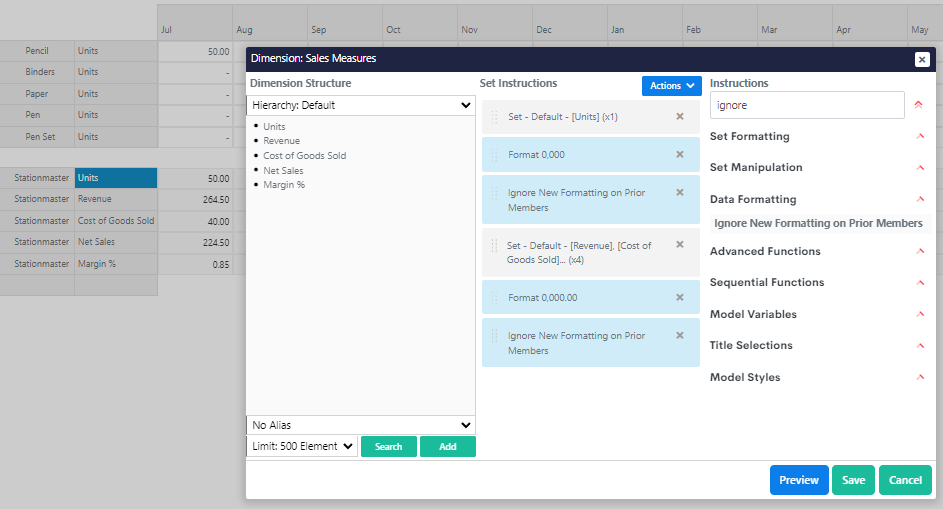Image resolution: width=943 pixels, height=509 pixels.
Task: Close the Sales Measures dimension dialog
Action: click(921, 59)
